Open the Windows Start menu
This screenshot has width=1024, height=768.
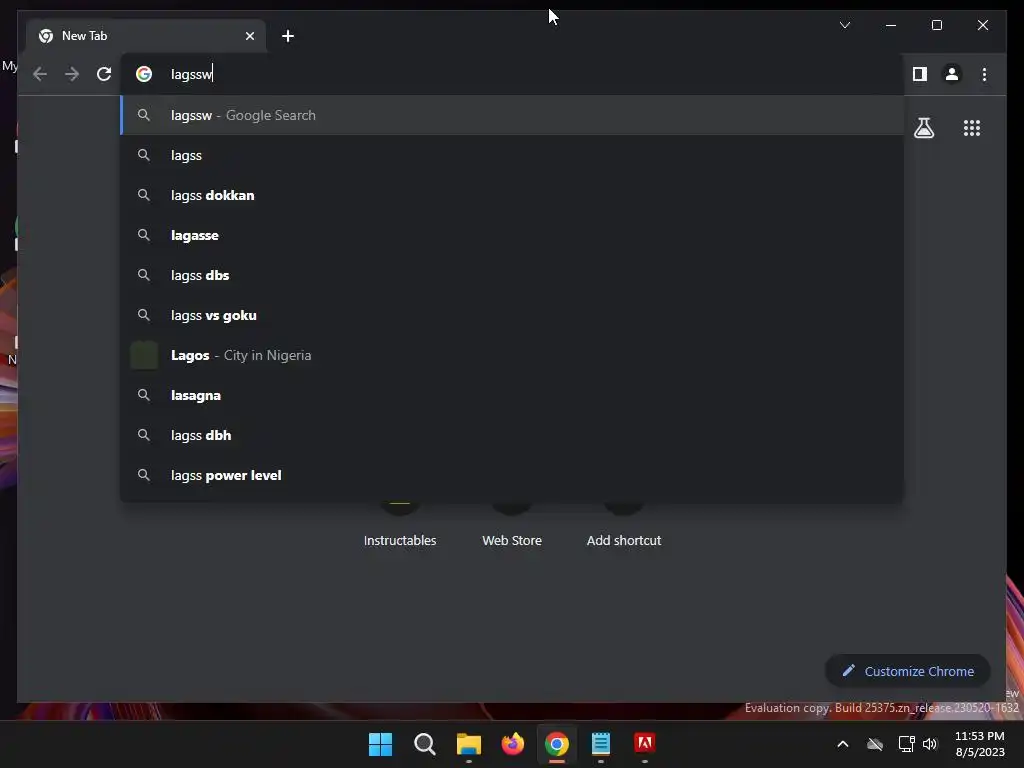point(381,744)
